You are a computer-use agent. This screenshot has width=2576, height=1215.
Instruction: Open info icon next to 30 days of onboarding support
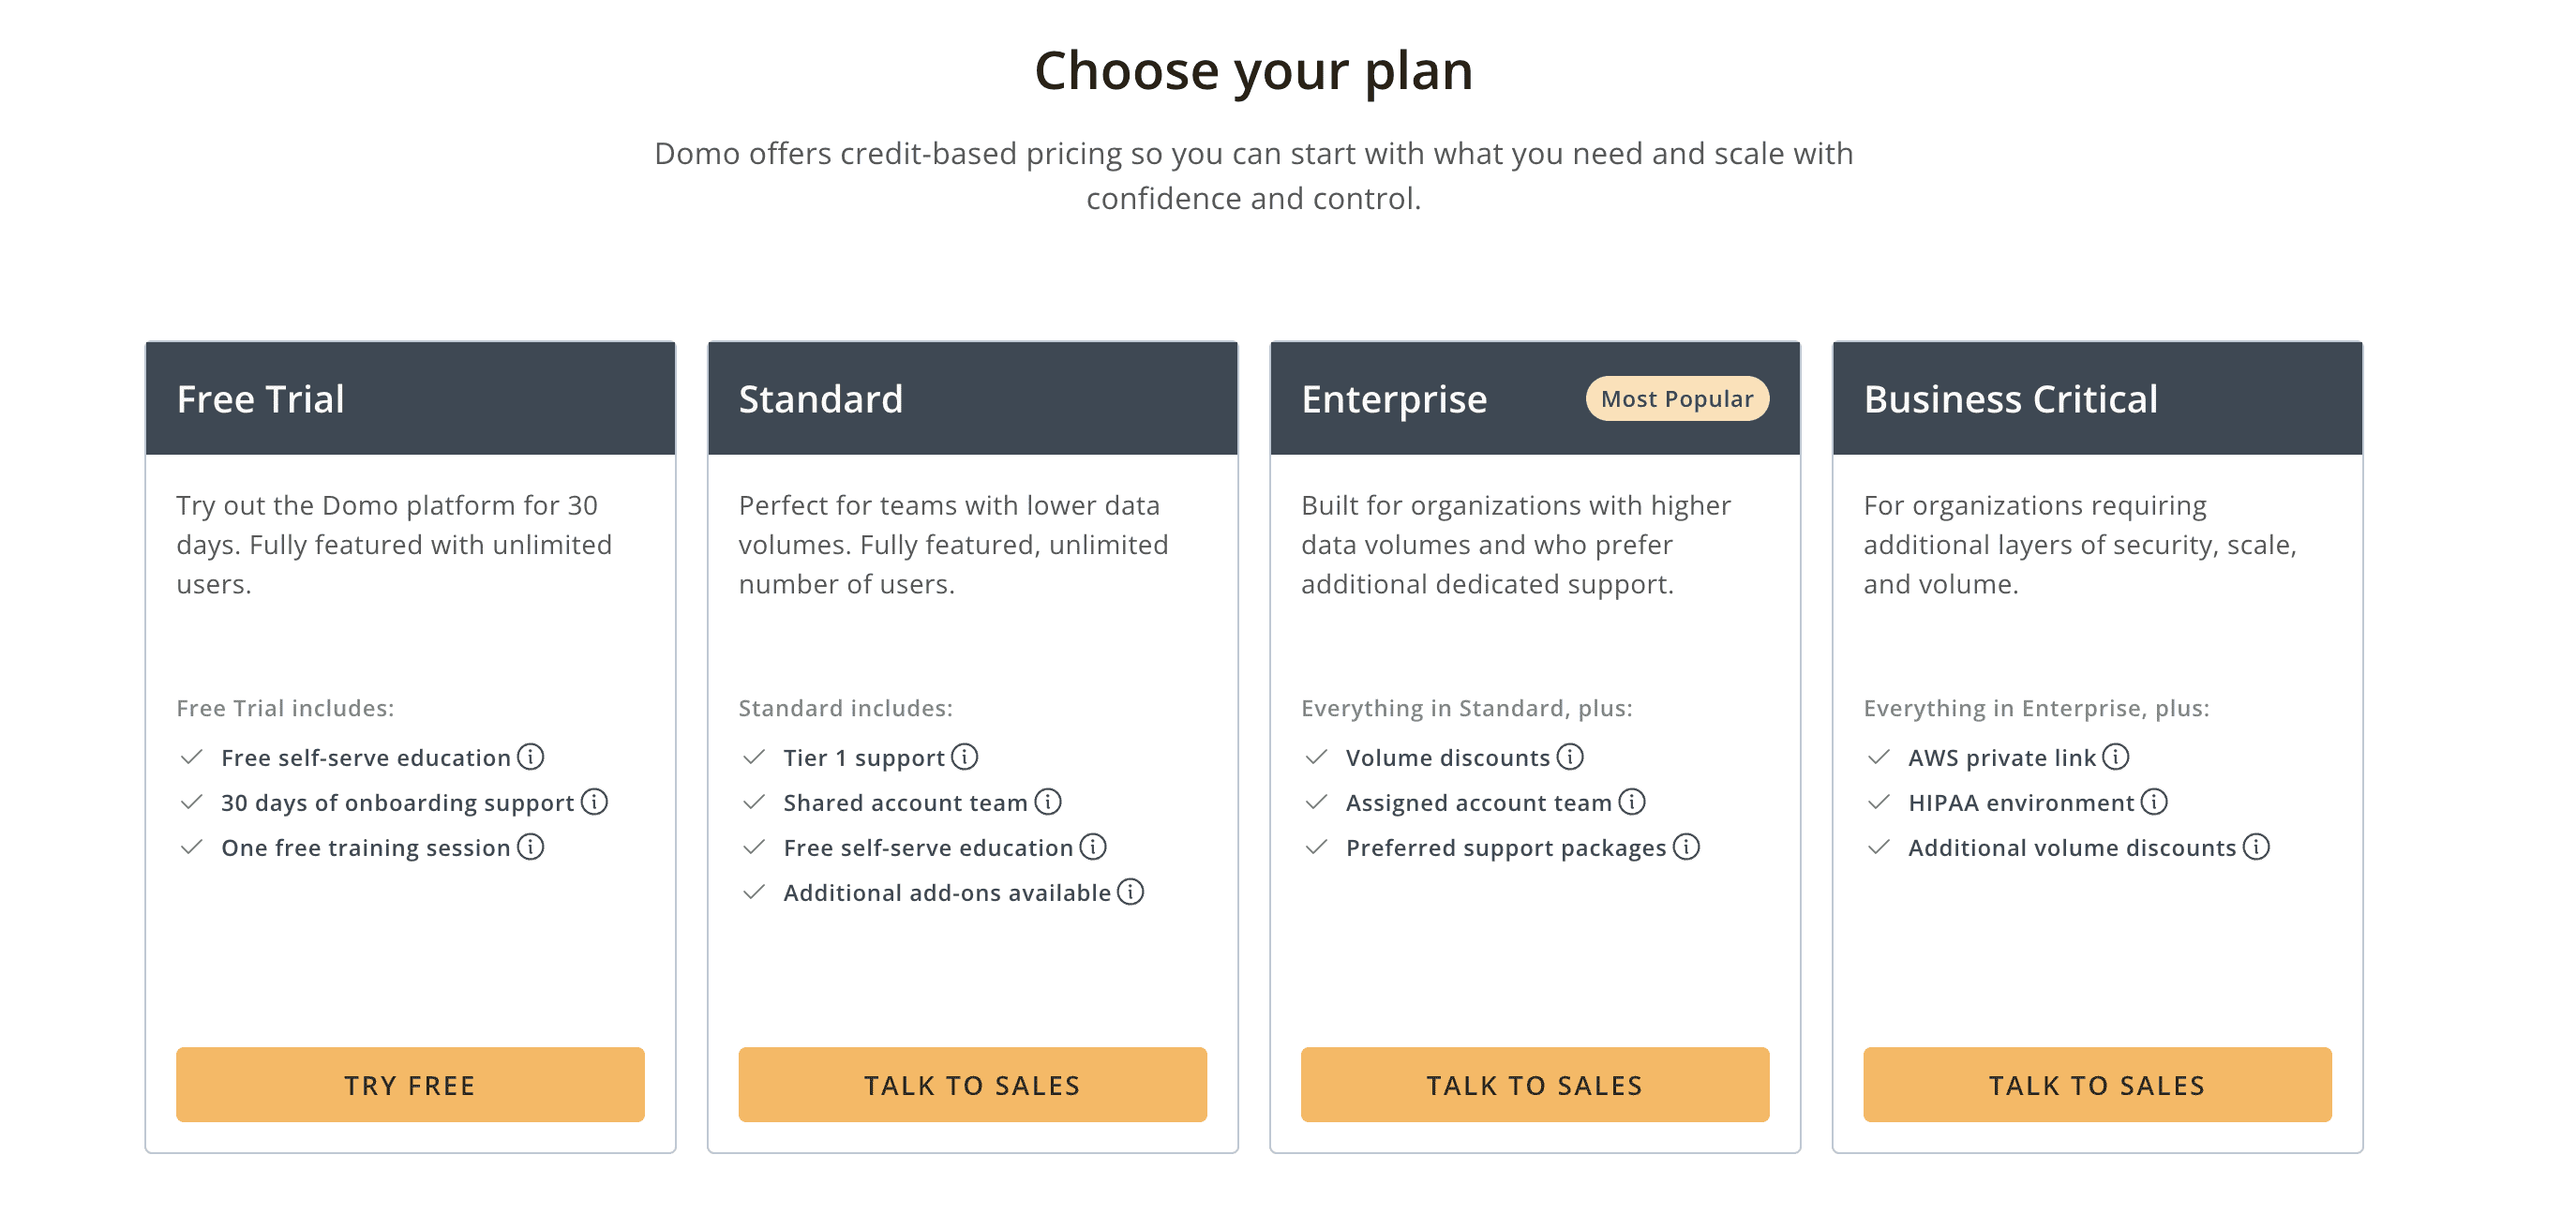point(594,802)
